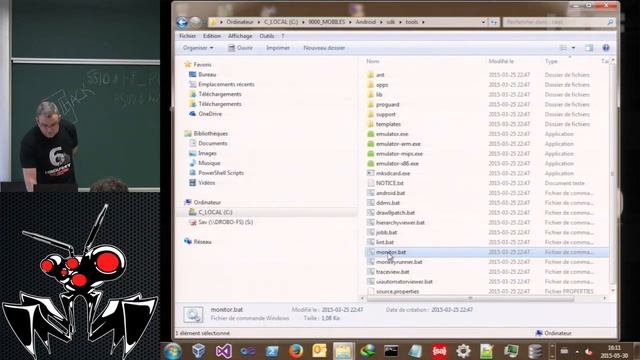Sort by the Type column header
Viewport: 640px width, 360px height.
(x=551, y=61)
